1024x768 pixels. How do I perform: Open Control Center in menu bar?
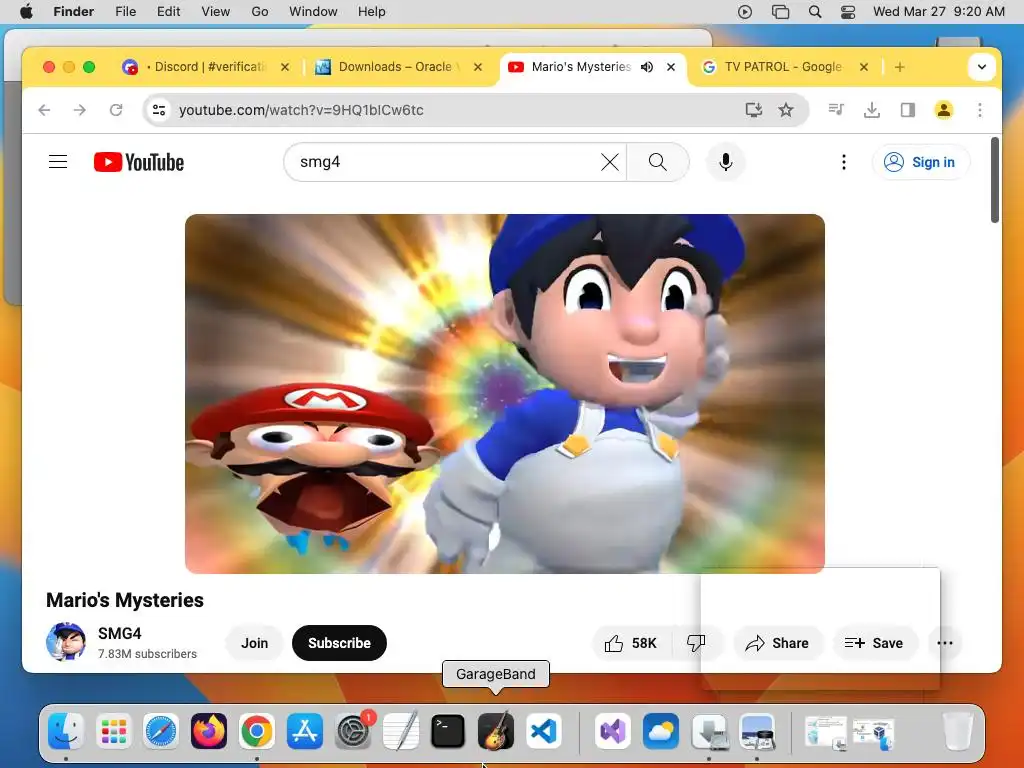[848, 12]
